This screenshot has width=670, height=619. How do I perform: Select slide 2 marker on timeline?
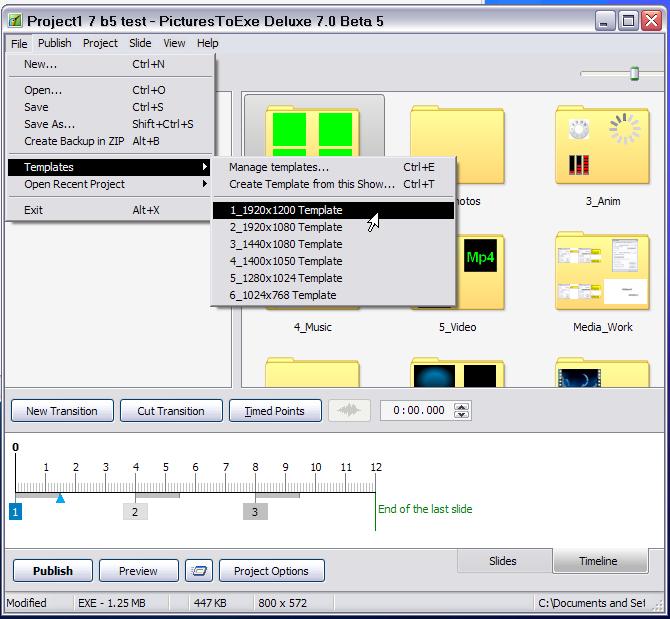point(135,512)
